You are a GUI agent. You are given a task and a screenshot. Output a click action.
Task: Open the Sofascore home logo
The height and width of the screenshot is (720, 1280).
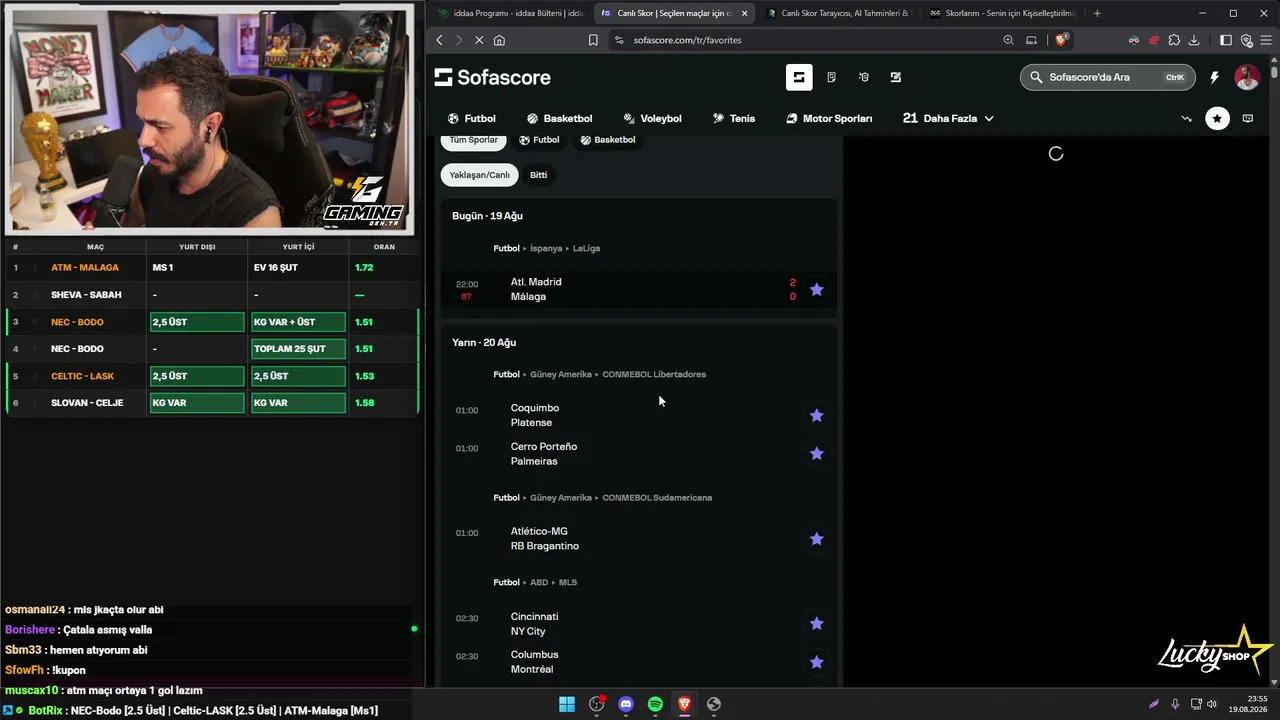pos(492,77)
